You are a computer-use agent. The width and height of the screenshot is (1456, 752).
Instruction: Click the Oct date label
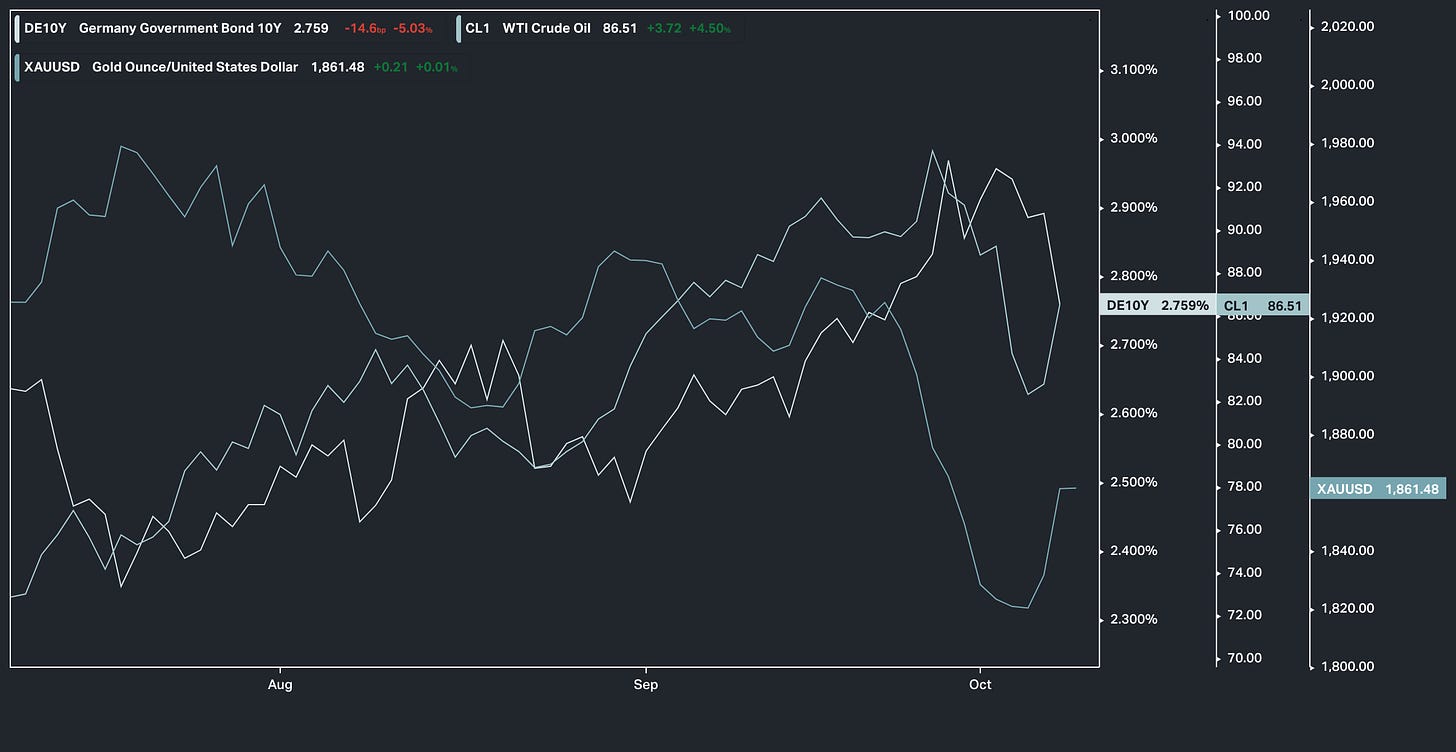pos(980,685)
